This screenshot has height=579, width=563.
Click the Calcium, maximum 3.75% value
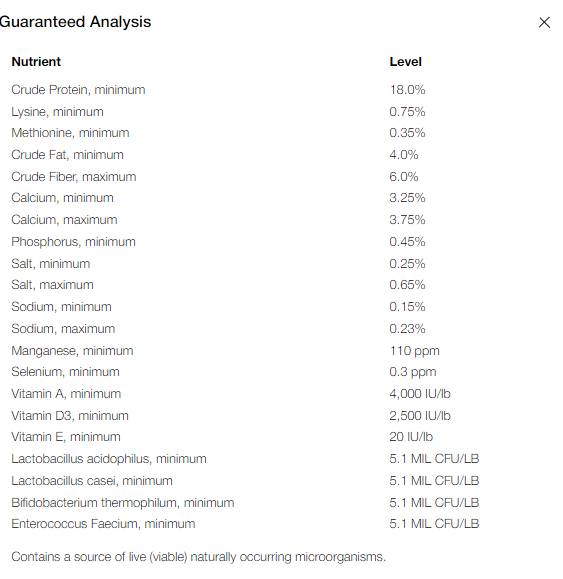click(407, 220)
